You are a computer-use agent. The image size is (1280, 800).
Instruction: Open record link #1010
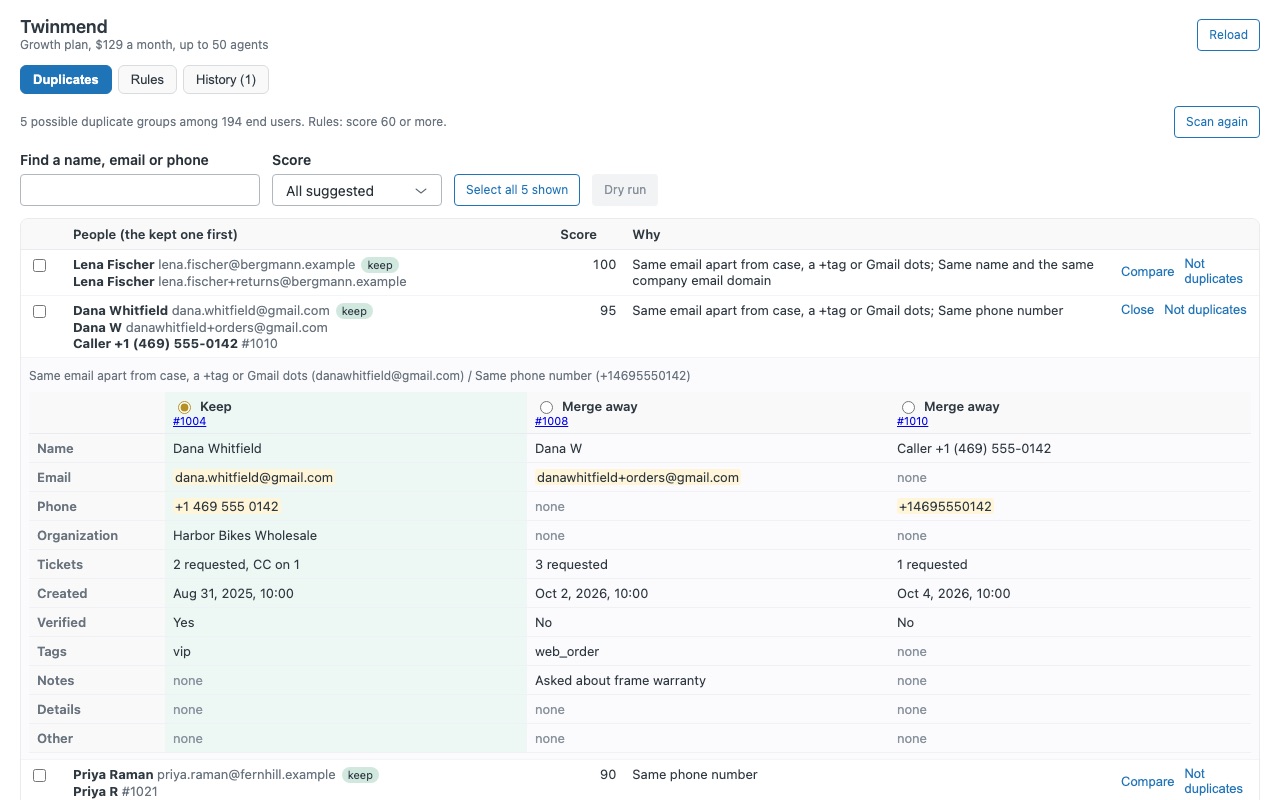coord(913,422)
